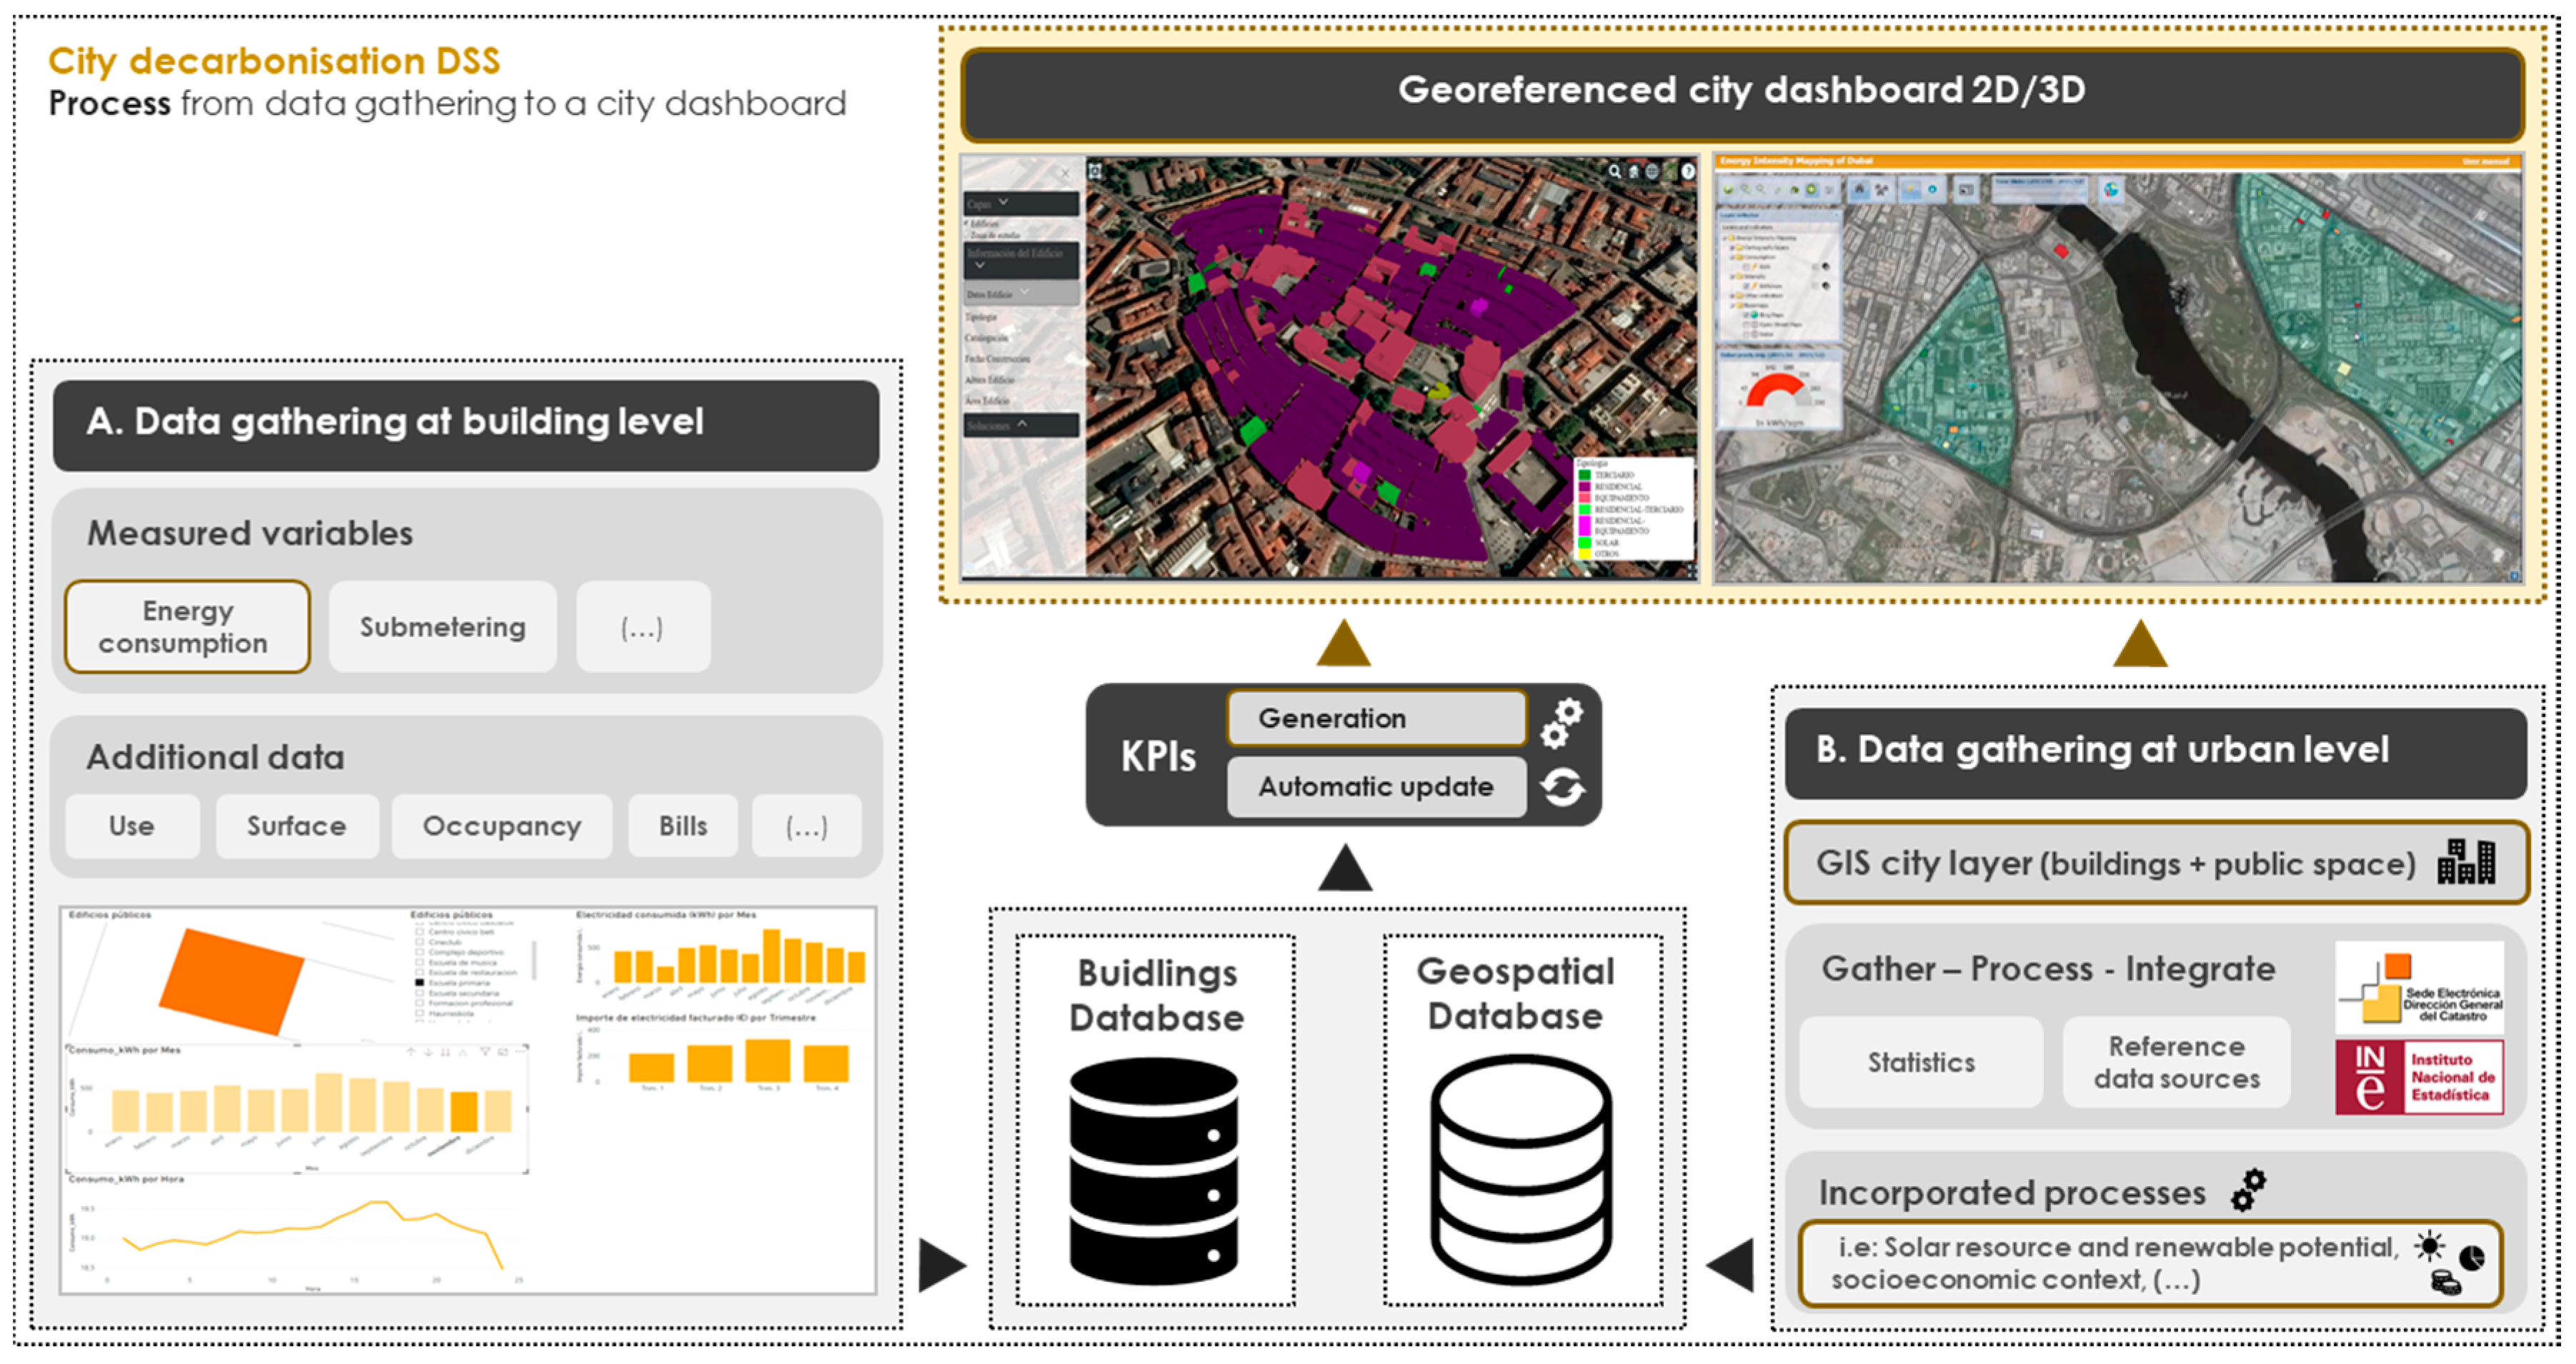The image size is (2576, 1364).
Task: Click the search magnifier icon on the 3D map
Action: (x=1614, y=172)
